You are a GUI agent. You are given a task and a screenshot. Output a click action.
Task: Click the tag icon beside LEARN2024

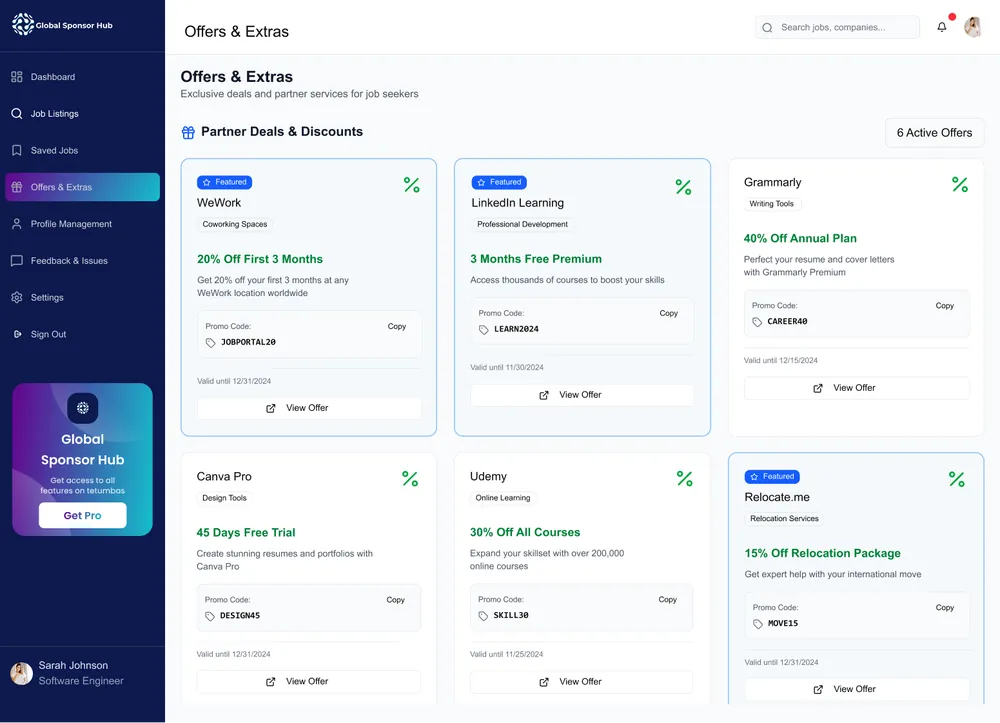point(483,330)
